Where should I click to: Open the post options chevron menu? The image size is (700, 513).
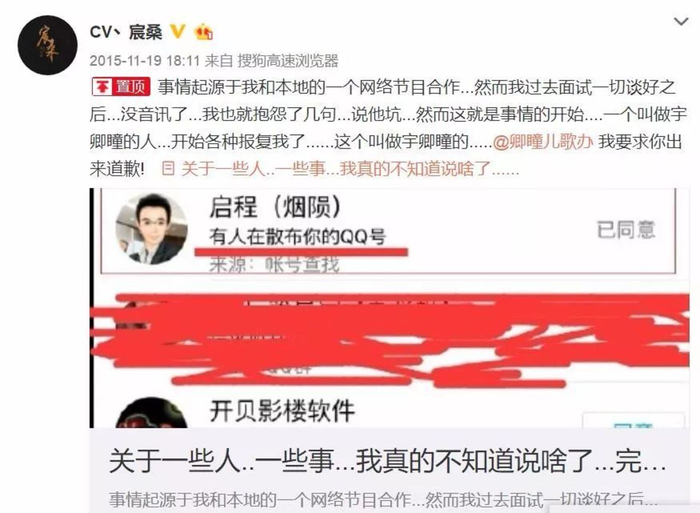pyautogui.click(x=680, y=21)
